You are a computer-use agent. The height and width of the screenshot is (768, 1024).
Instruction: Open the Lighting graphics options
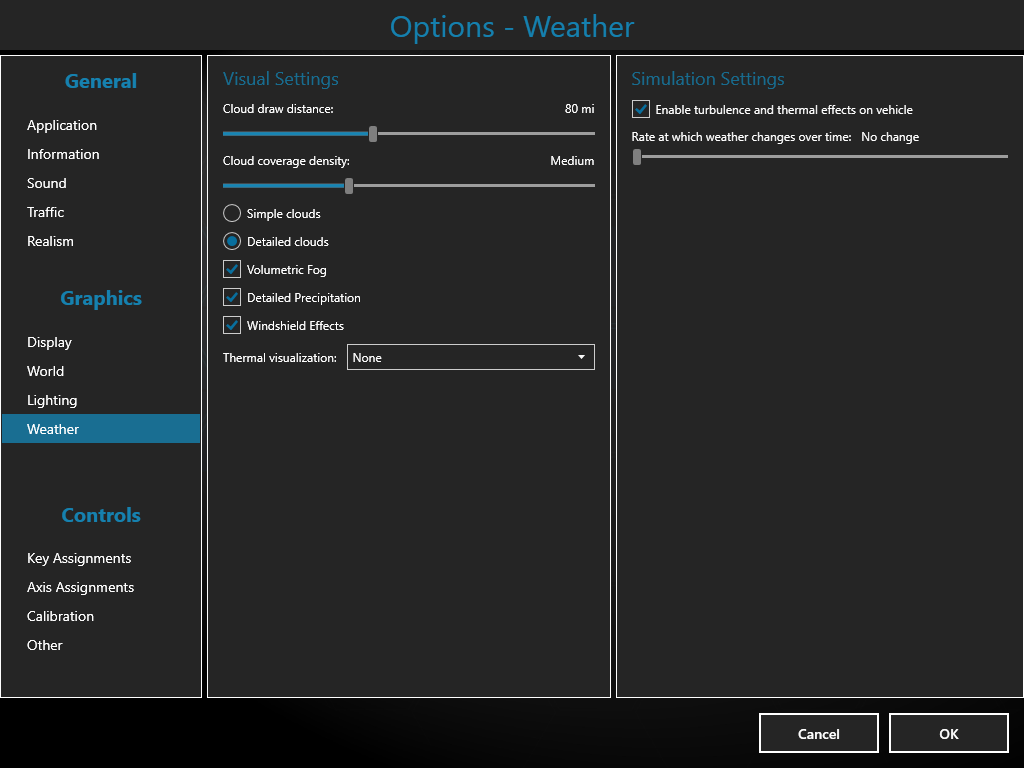pyautogui.click(x=52, y=400)
